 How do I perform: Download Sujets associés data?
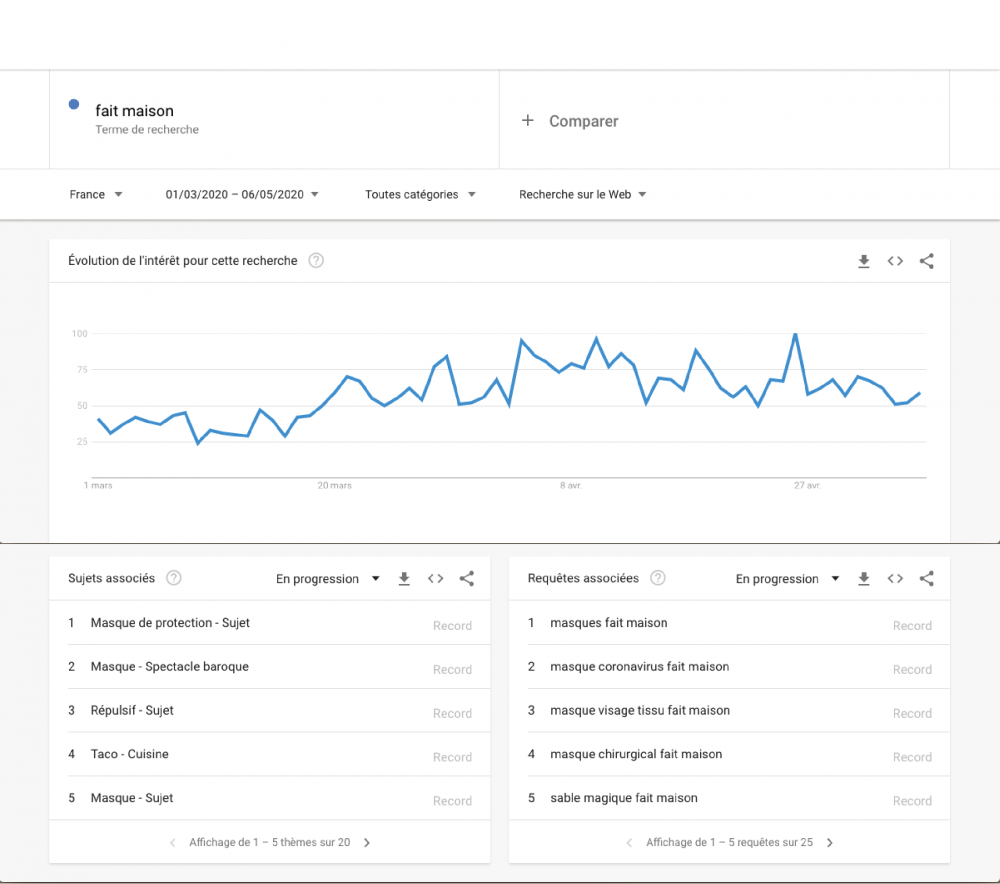tap(404, 578)
